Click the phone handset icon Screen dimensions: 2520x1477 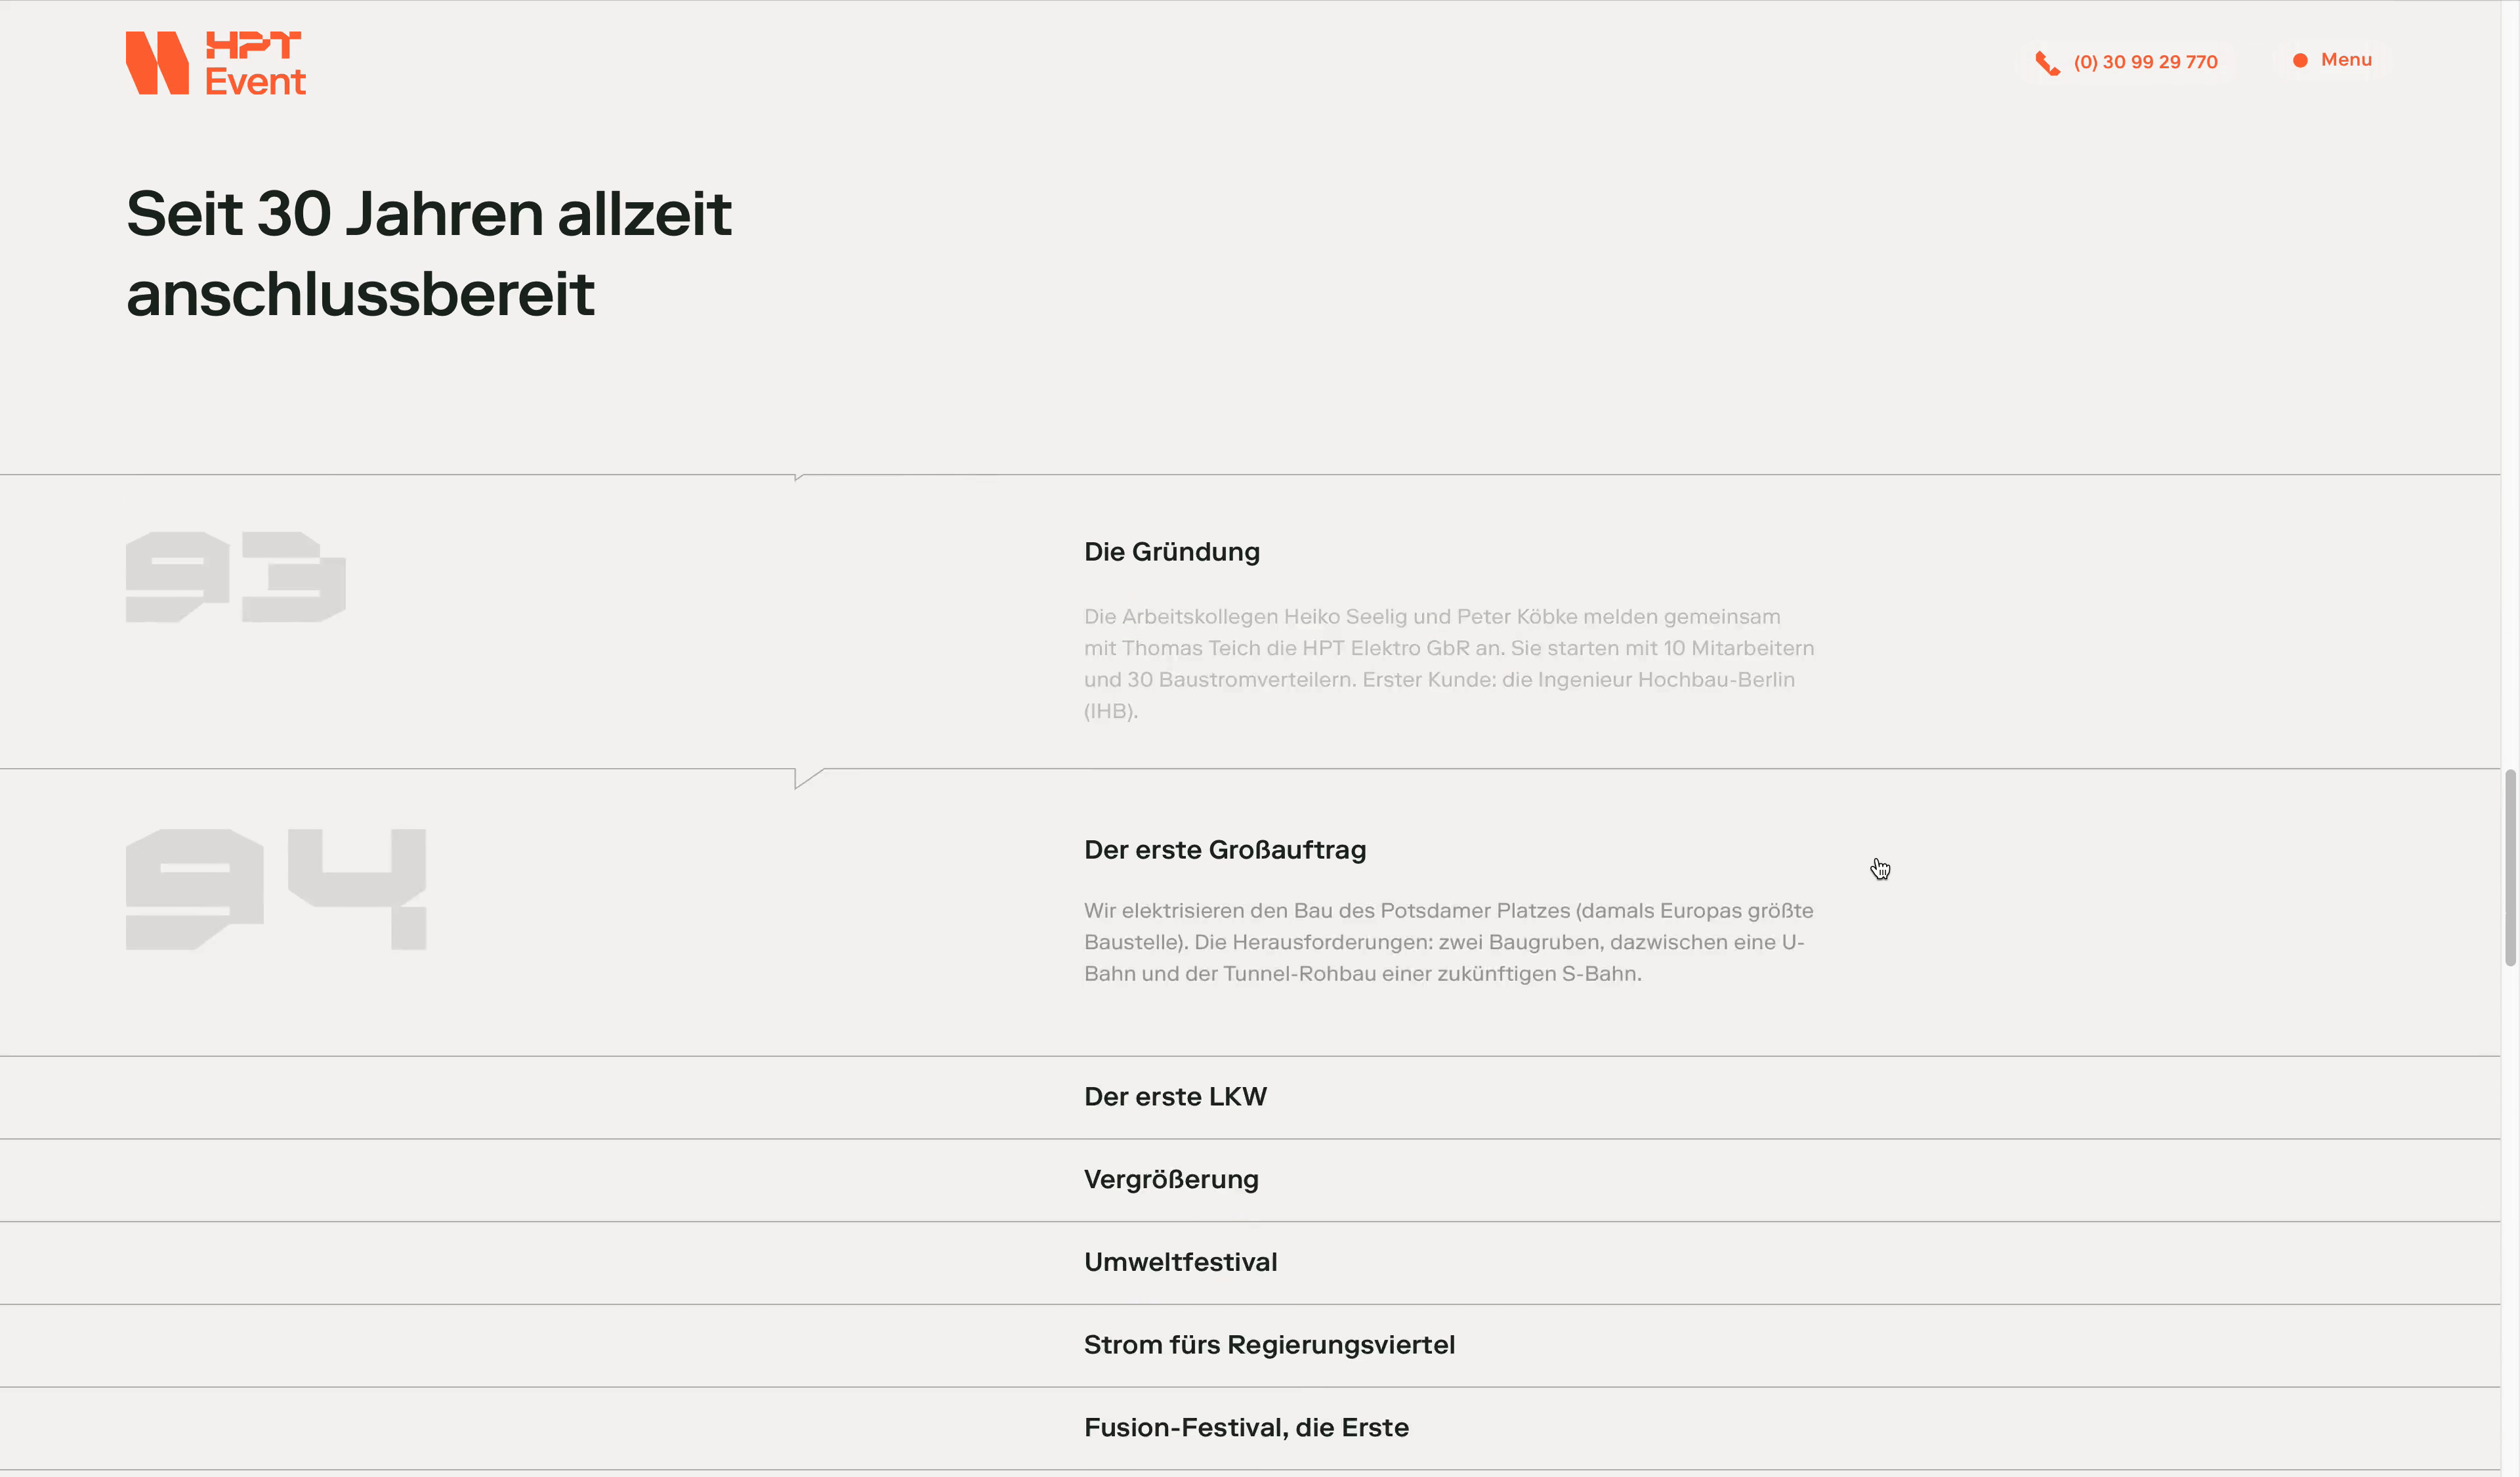pyautogui.click(x=2047, y=63)
